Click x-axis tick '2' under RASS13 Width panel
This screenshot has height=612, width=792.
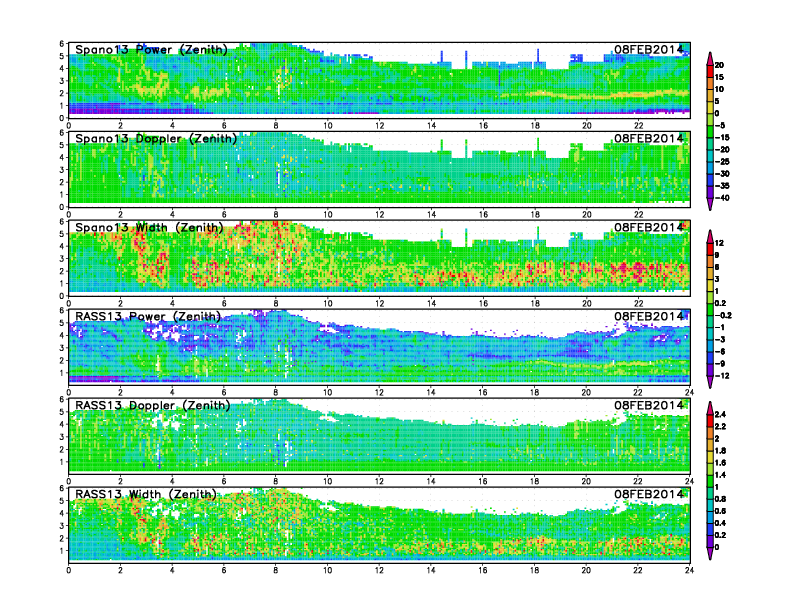[x=120, y=570]
